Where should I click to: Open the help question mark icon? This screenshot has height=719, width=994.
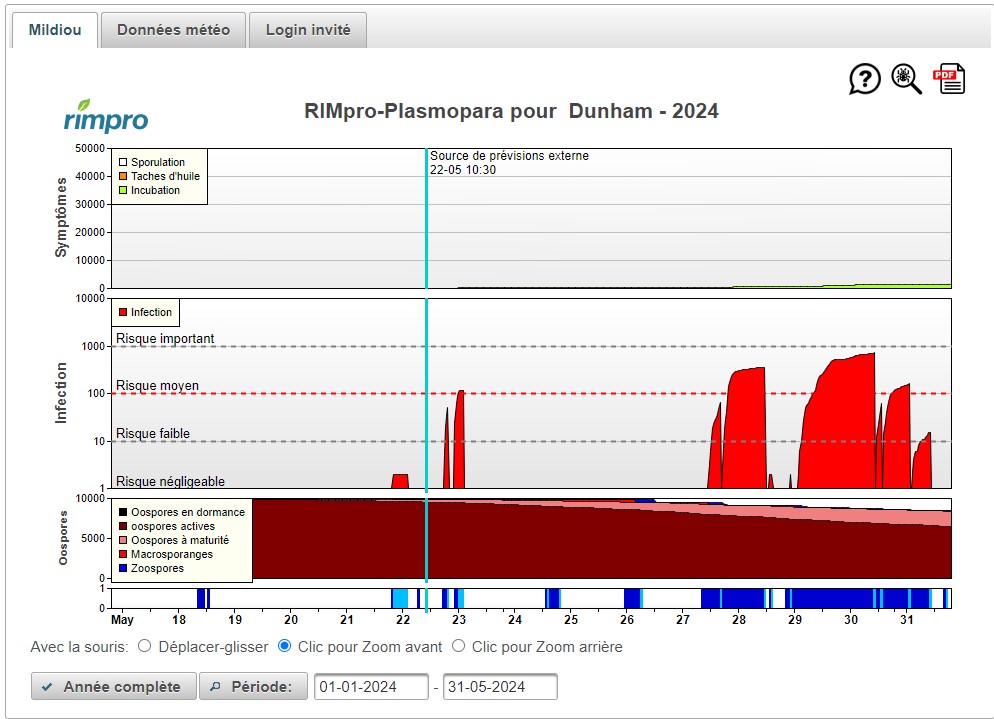click(x=865, y=79)
